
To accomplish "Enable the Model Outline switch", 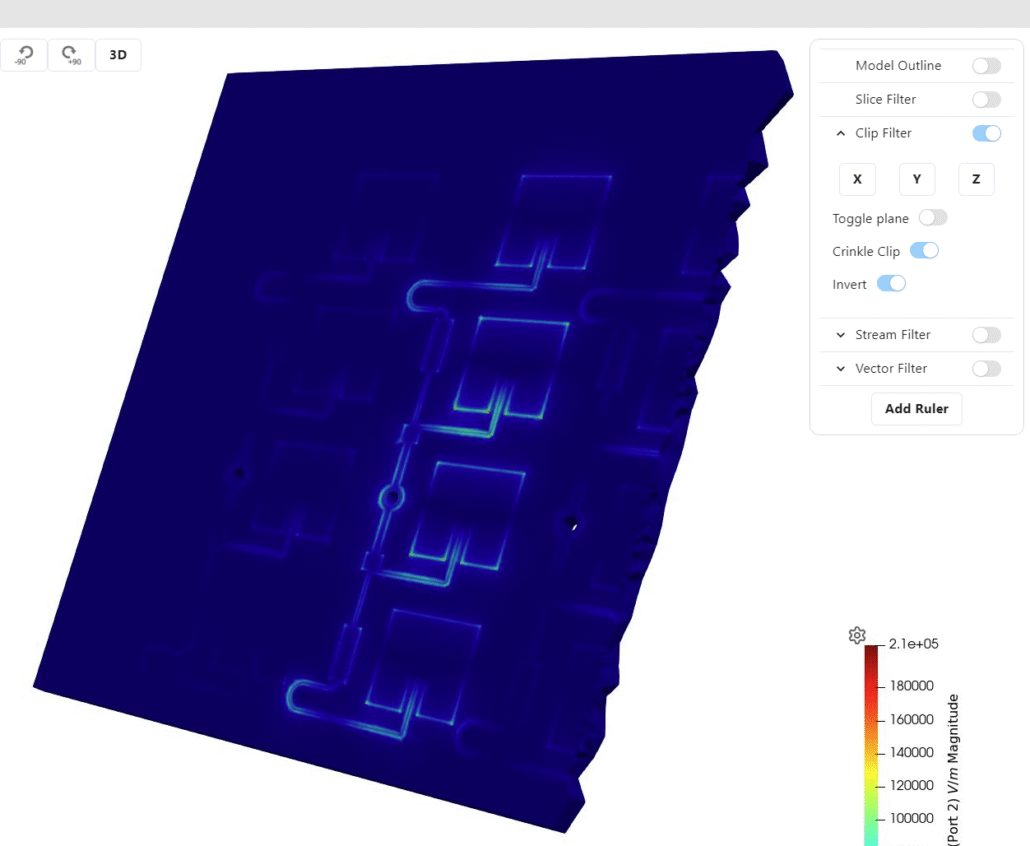I will (986, 66).
